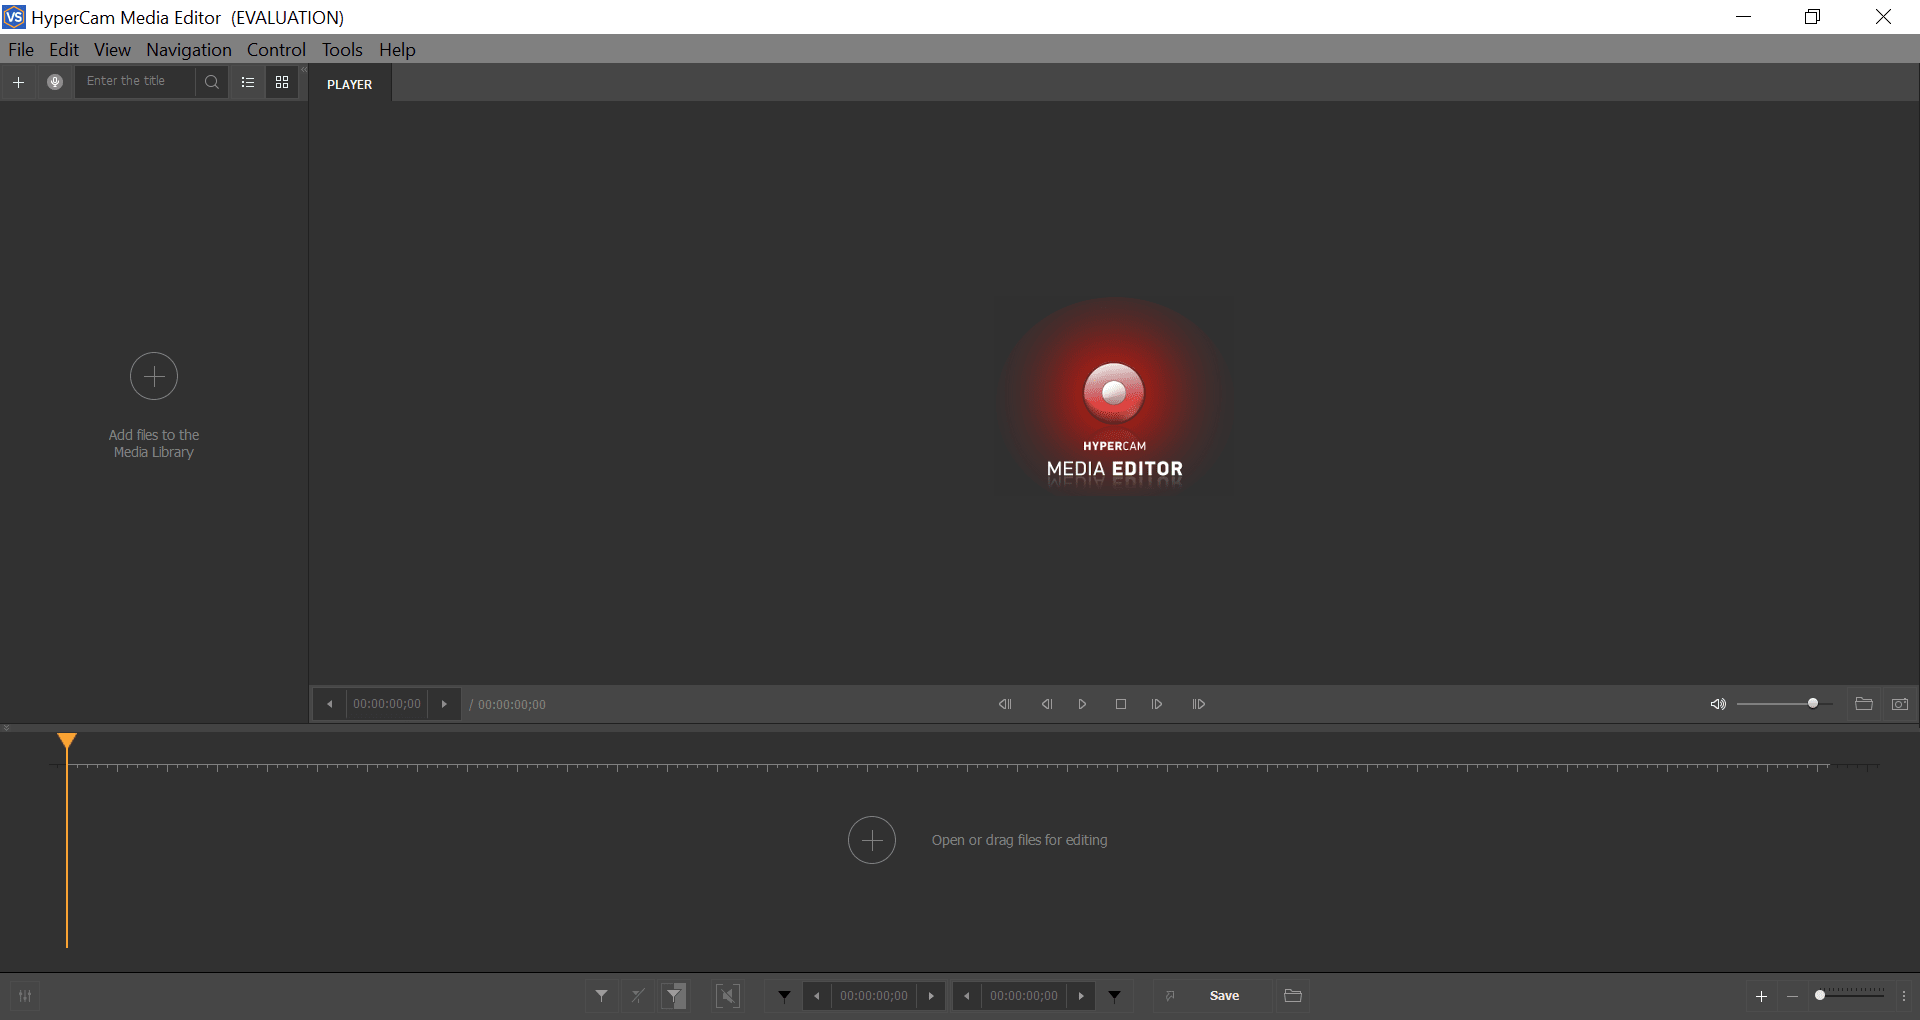Set the selection end marker triangle
This screenshot has height=1020, width=1920.
tap(1115, 996)
